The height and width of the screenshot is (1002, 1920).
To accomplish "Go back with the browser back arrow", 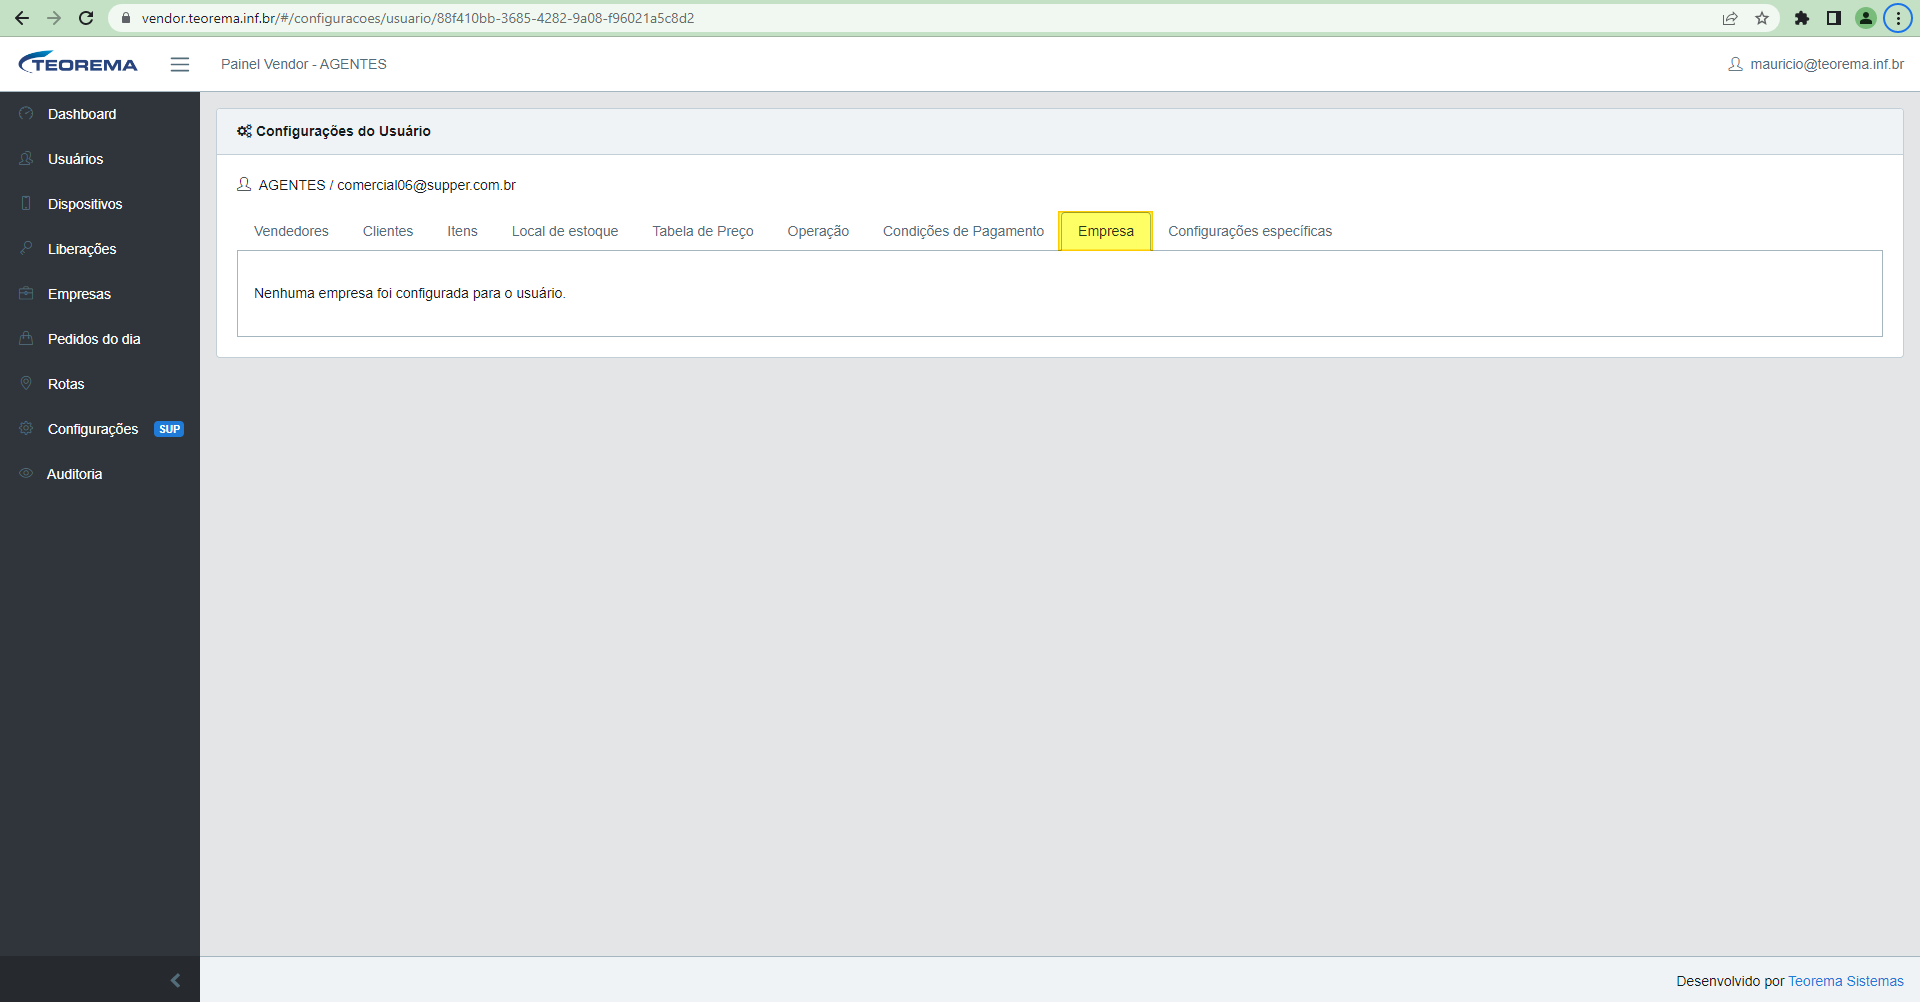I will tap(22, 18).
